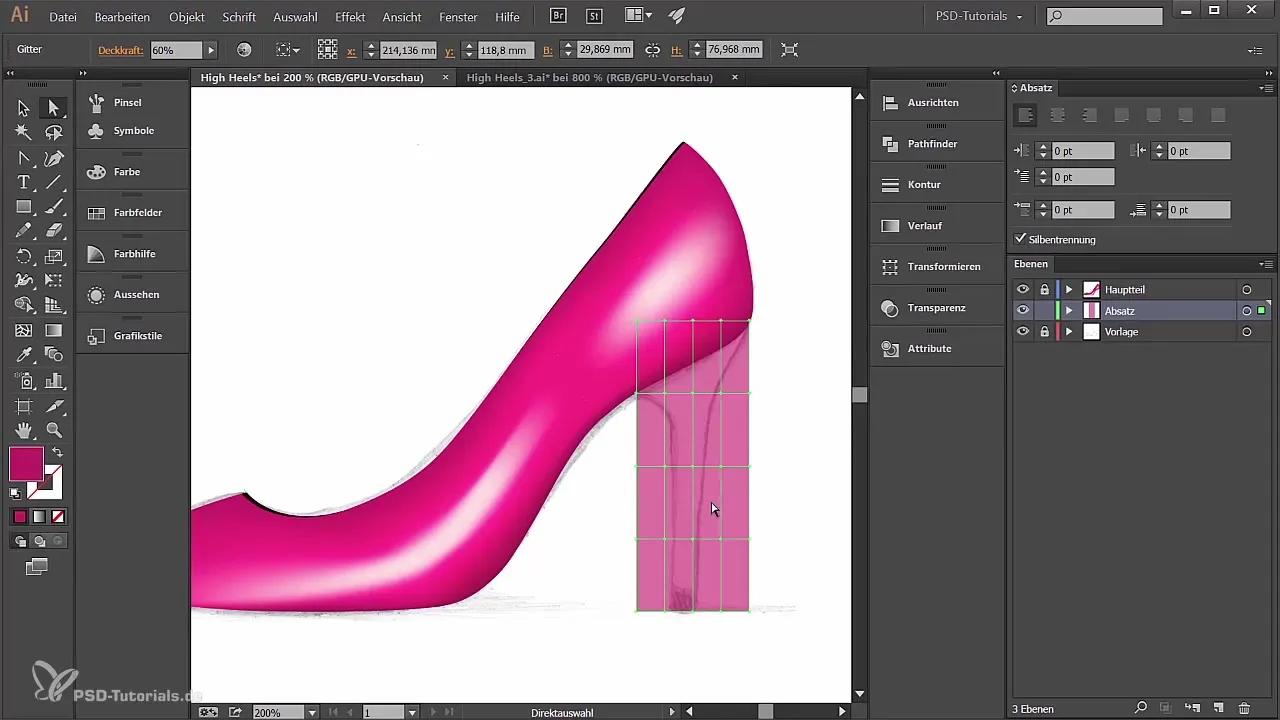This screenshot has height=720, width=1280.
Task: Switch to High Heels_3.ai document tab
Action: (589, 77)
